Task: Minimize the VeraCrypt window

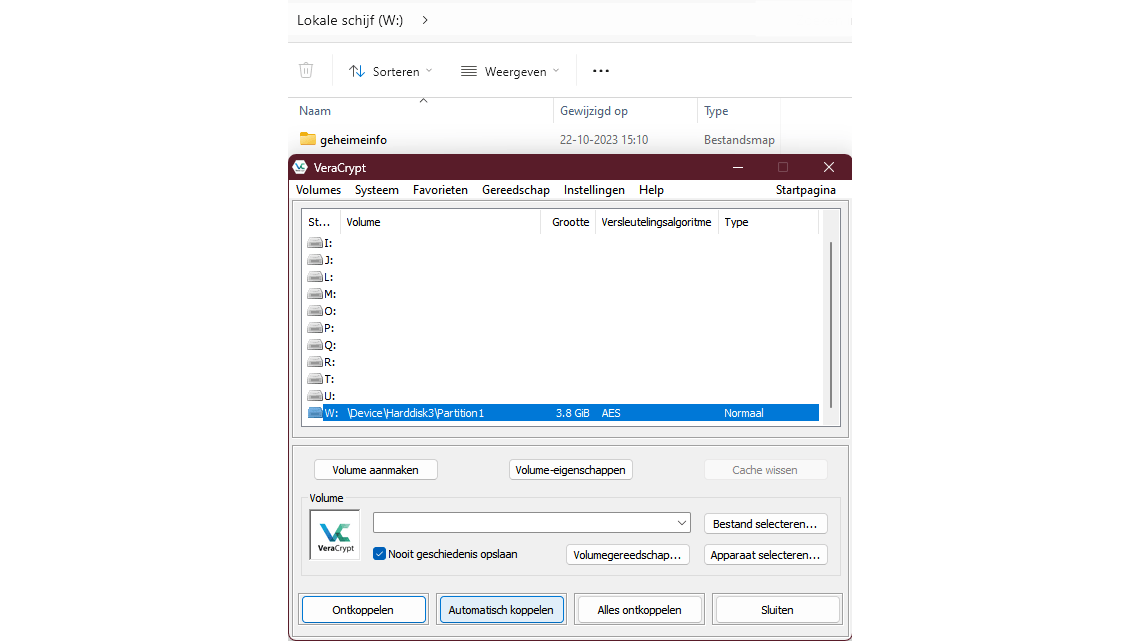Action: [738, 167]
